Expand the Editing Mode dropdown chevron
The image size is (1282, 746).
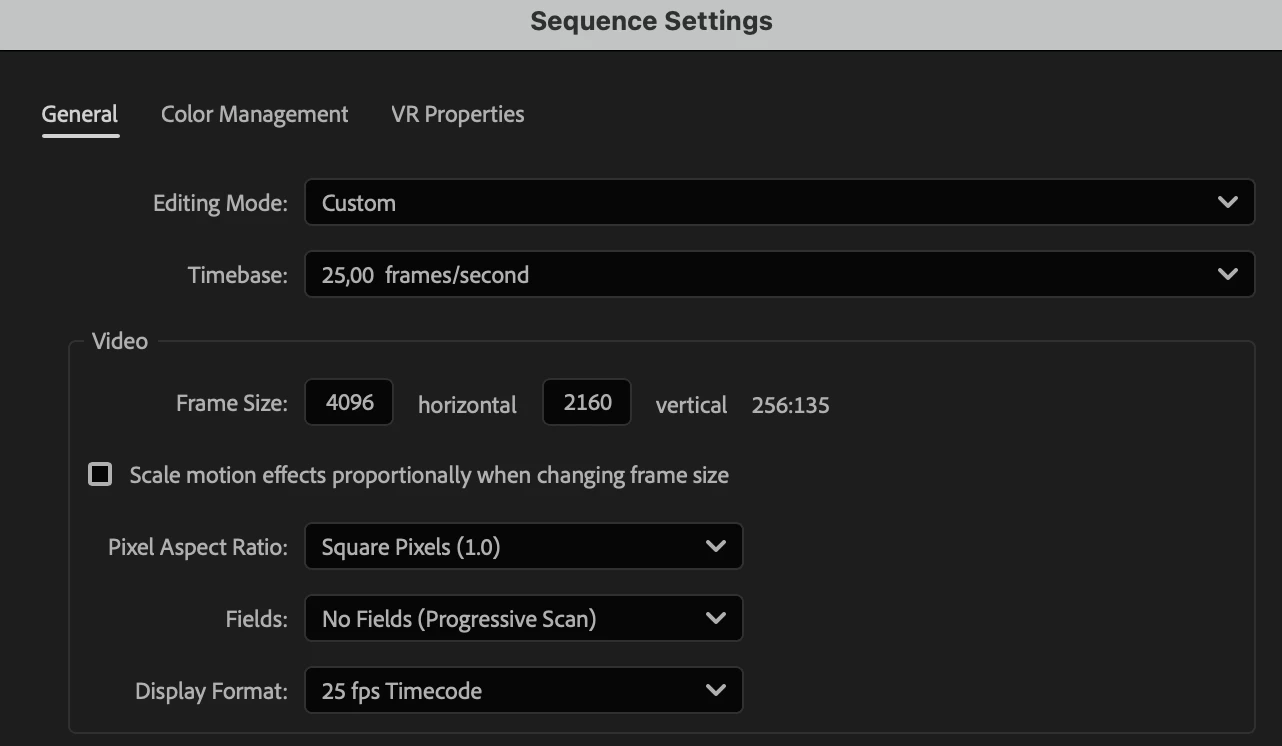[1227, 203]
